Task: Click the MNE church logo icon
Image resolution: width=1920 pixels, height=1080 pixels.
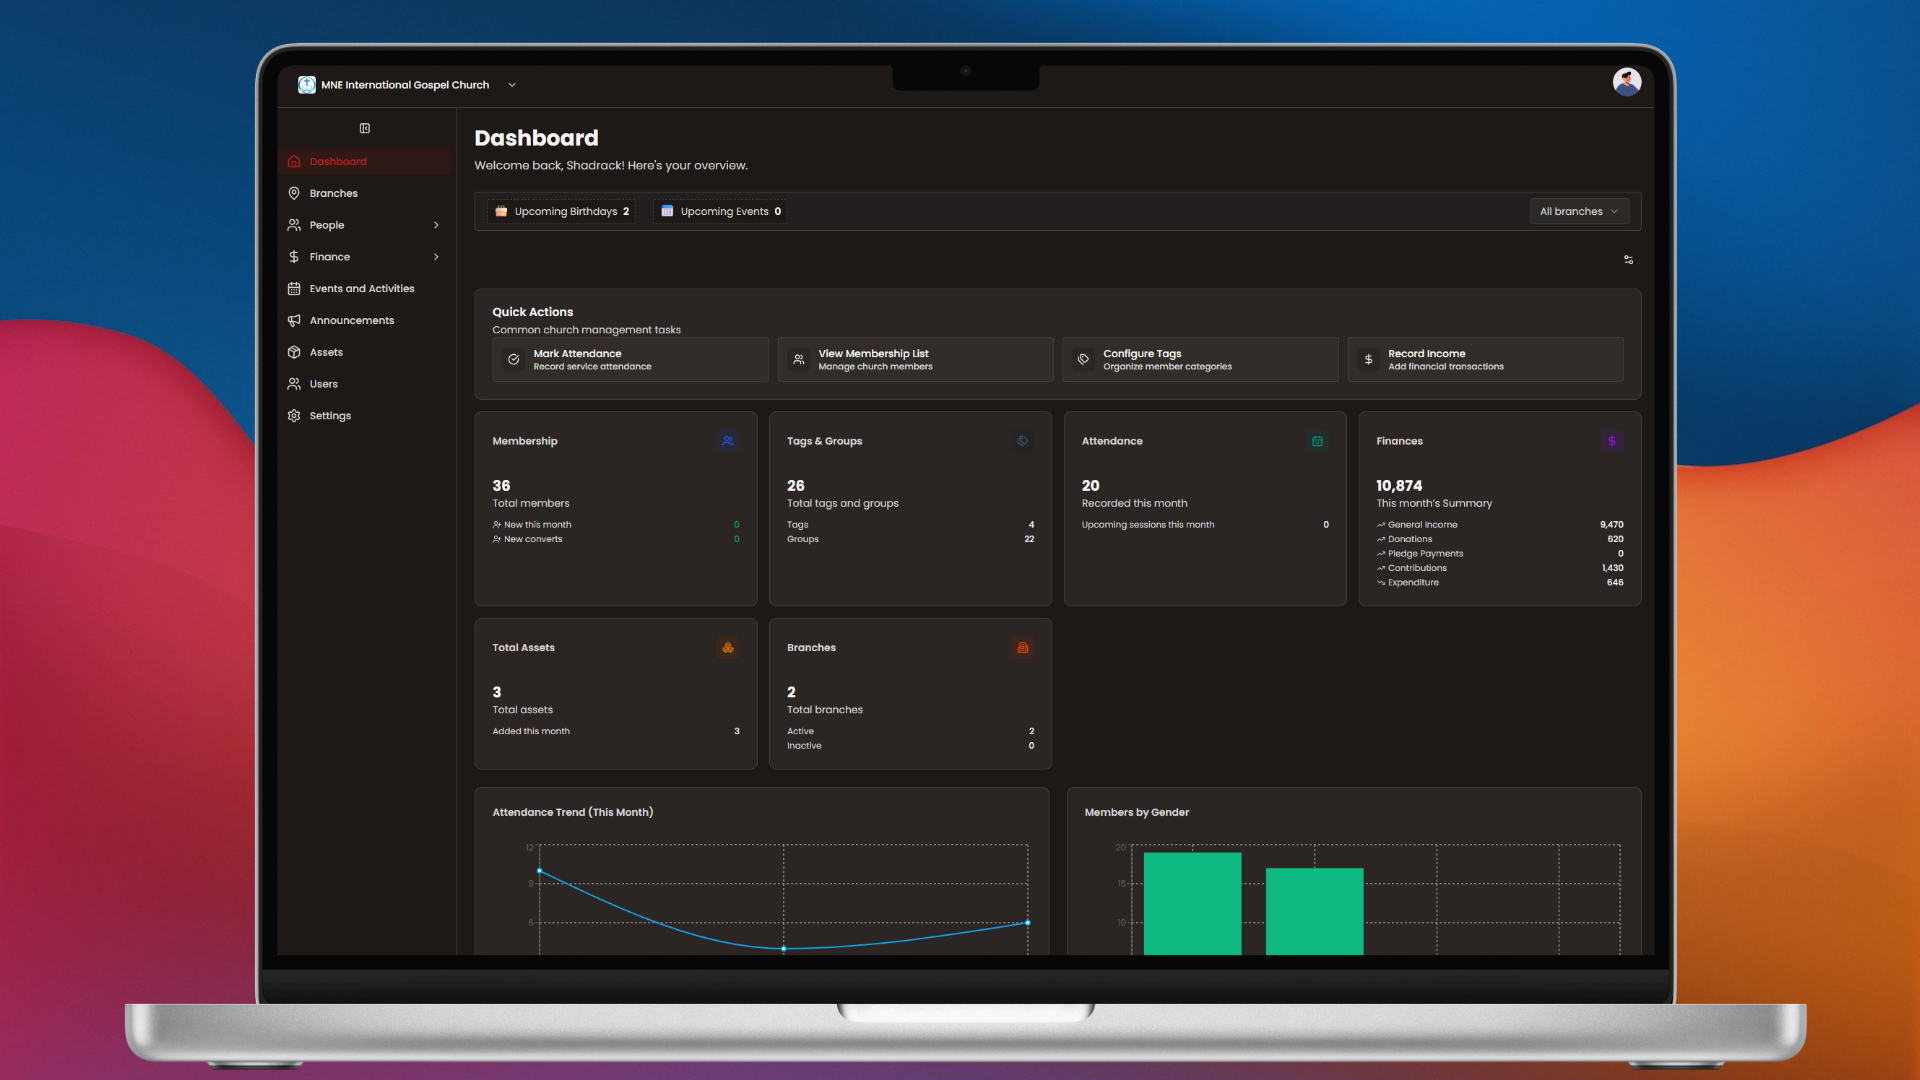Action: pyautogui.click(x=307, y=85)
